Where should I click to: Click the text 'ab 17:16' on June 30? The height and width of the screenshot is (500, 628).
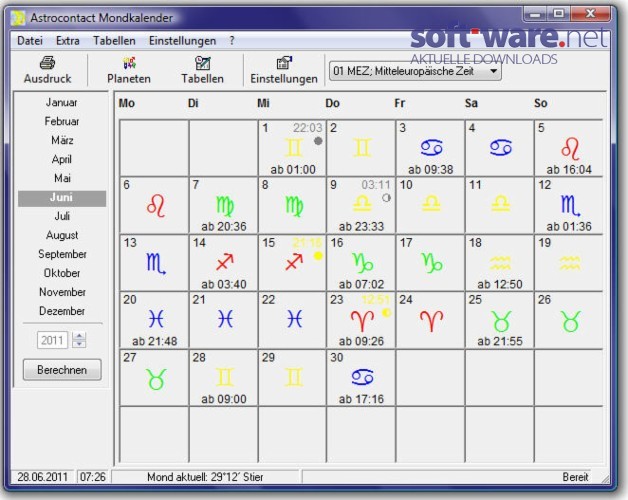361,399
